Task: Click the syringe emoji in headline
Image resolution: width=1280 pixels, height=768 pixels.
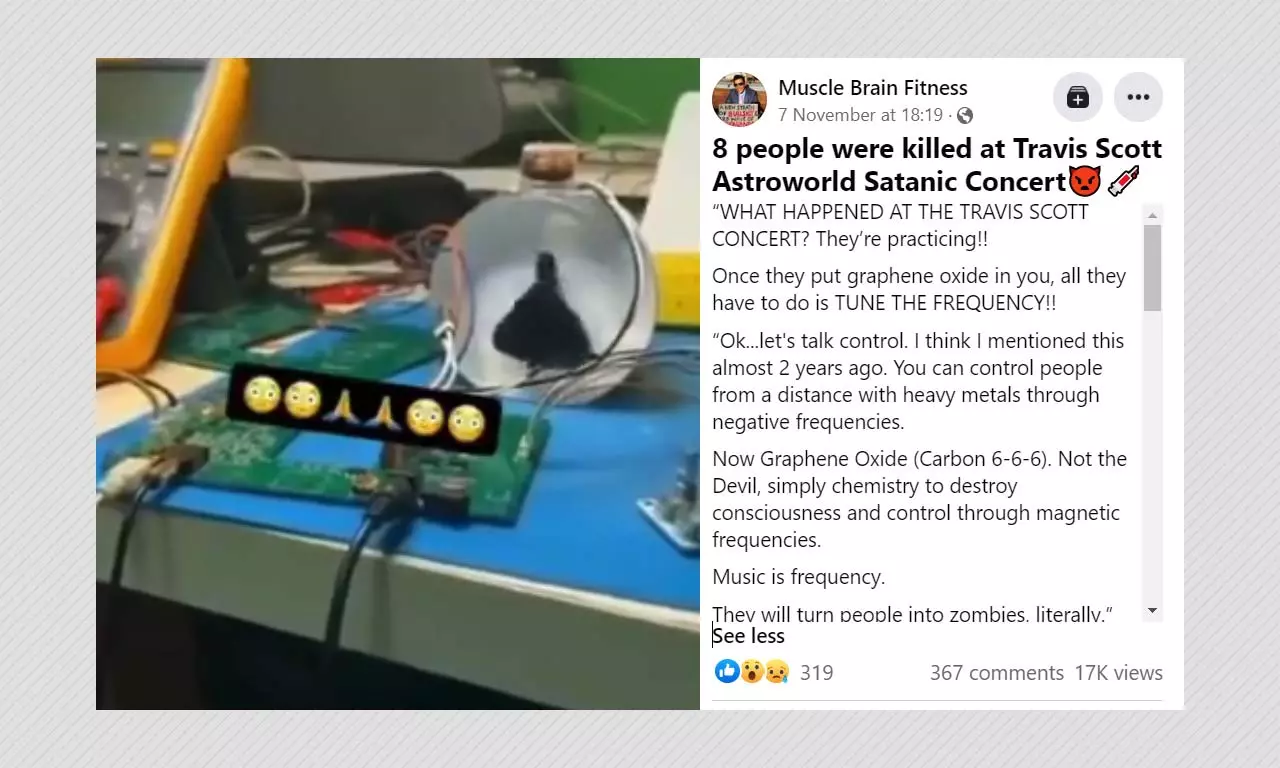Action: click(1124, 182)
